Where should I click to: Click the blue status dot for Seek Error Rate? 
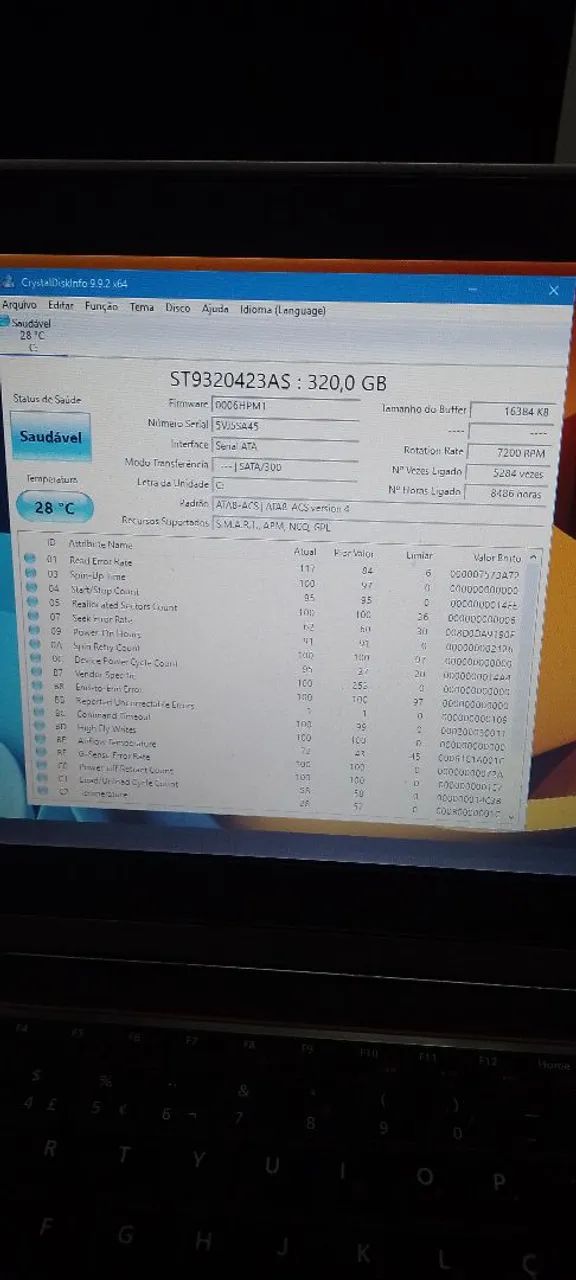32,616
